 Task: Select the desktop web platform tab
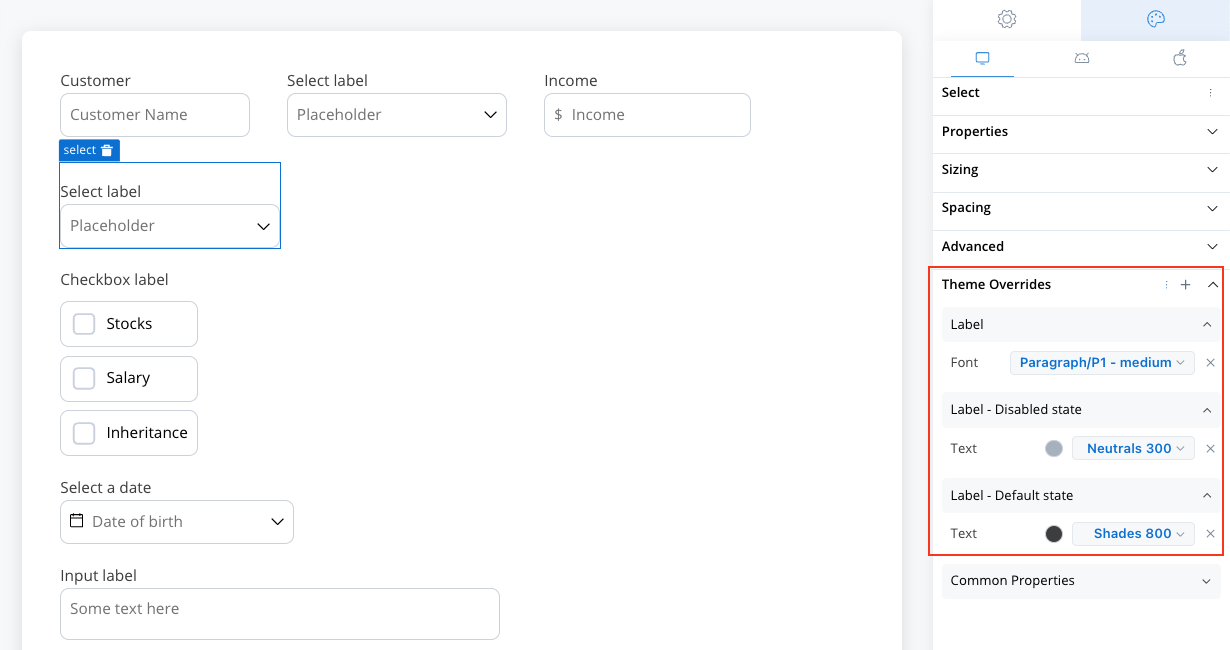(982, 58)
